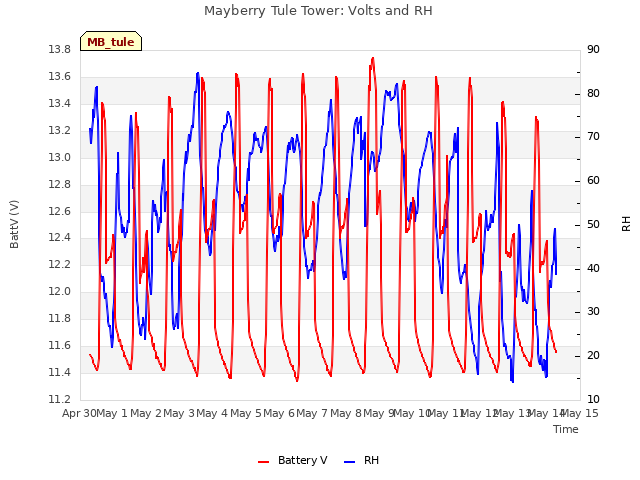Click the 13.4 left axis tick label
640x480 pixels.
(x=60, y=103)
